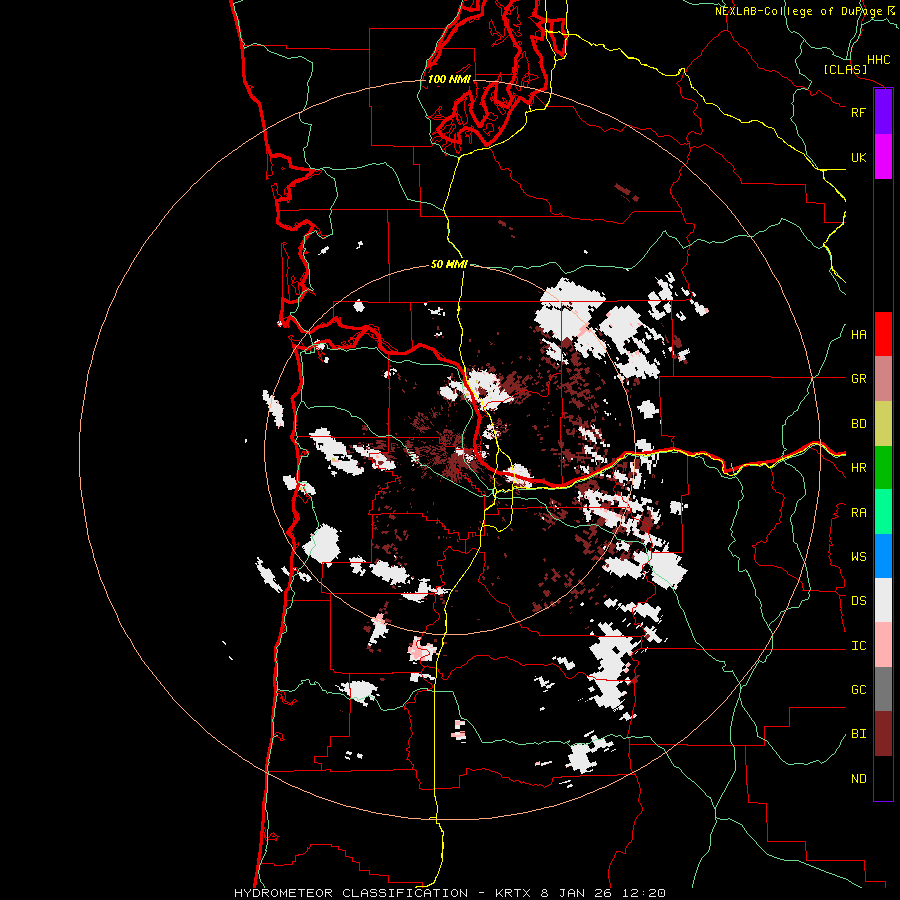
Task: Click the KRTX station identifier
Action: pyautogui.click(x=513, y=893)
